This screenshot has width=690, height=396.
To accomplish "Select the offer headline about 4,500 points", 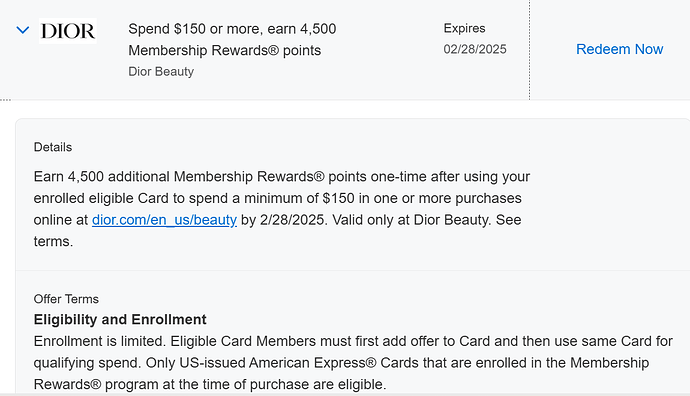I will point(232,40).
